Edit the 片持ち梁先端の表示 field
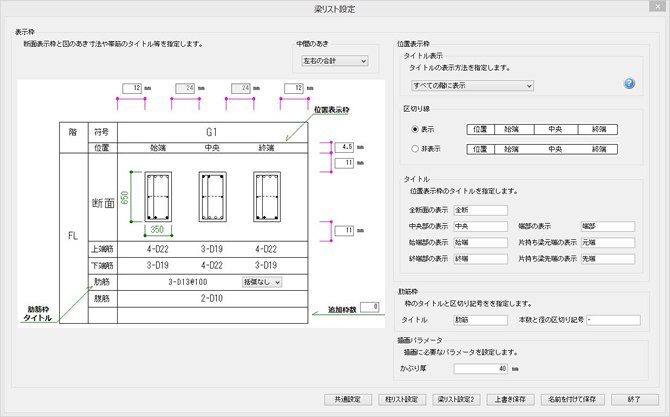 click(608, 259)
